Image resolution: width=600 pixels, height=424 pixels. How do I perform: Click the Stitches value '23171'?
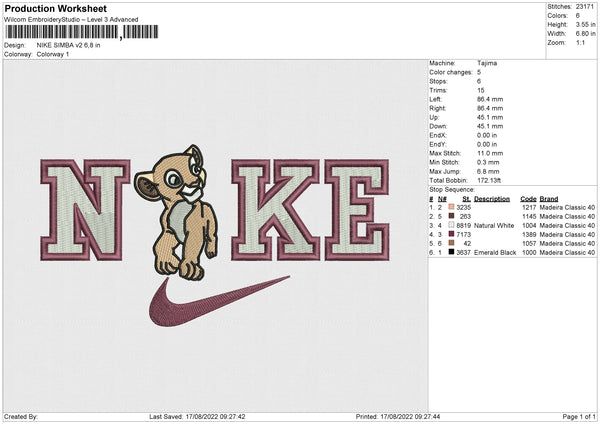pos(585,7)
